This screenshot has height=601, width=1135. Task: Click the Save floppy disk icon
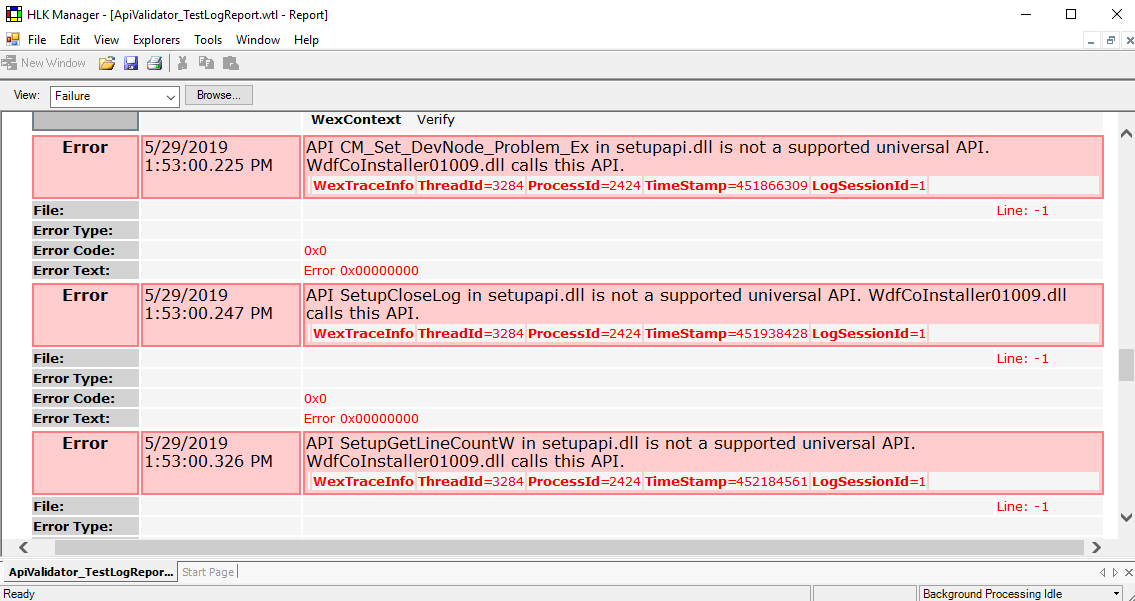(131, 63)
